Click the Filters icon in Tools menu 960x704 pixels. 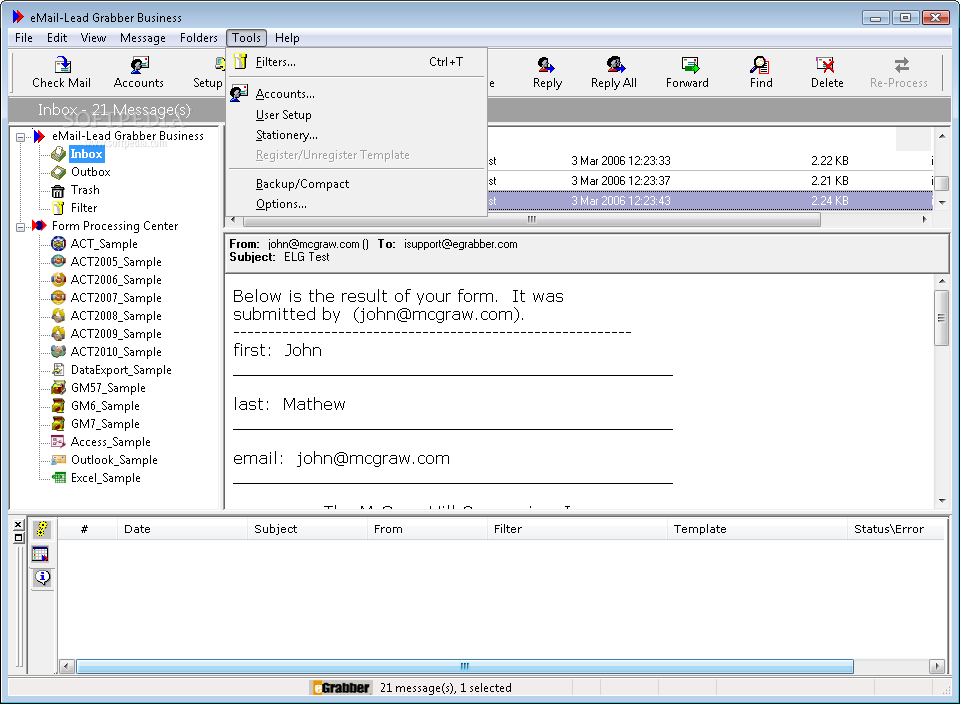[241, 61]
